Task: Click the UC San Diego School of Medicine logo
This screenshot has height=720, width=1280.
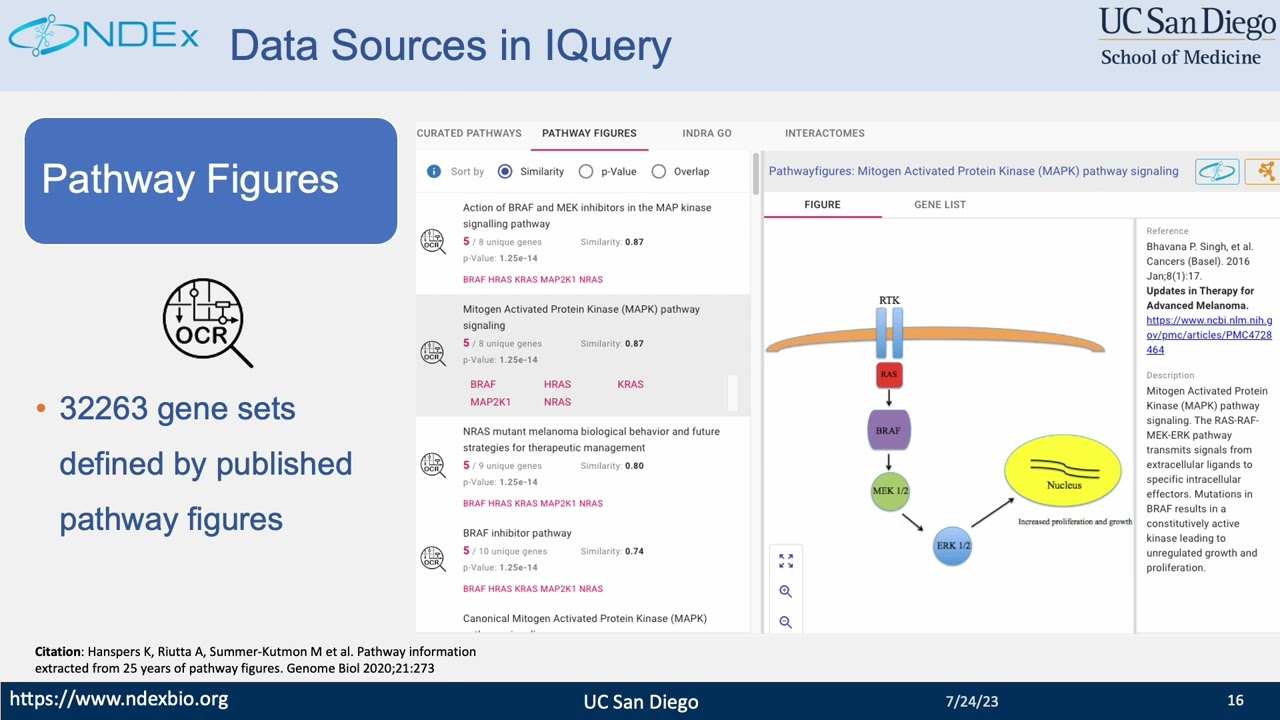Action: pos(1187,37)
